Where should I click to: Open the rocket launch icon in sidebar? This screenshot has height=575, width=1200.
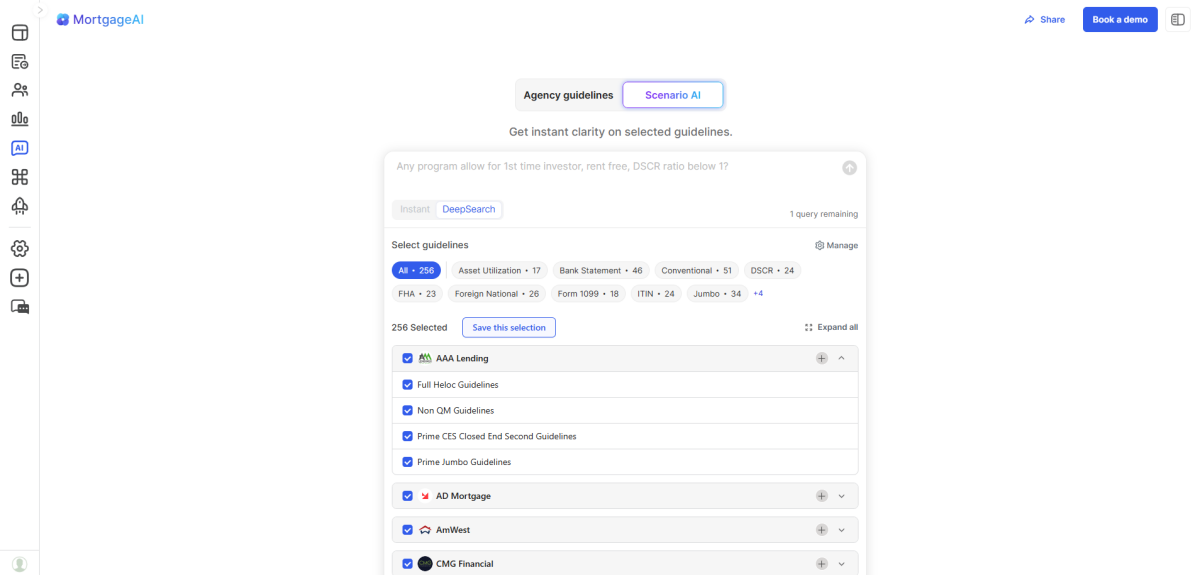pos(19,206)
